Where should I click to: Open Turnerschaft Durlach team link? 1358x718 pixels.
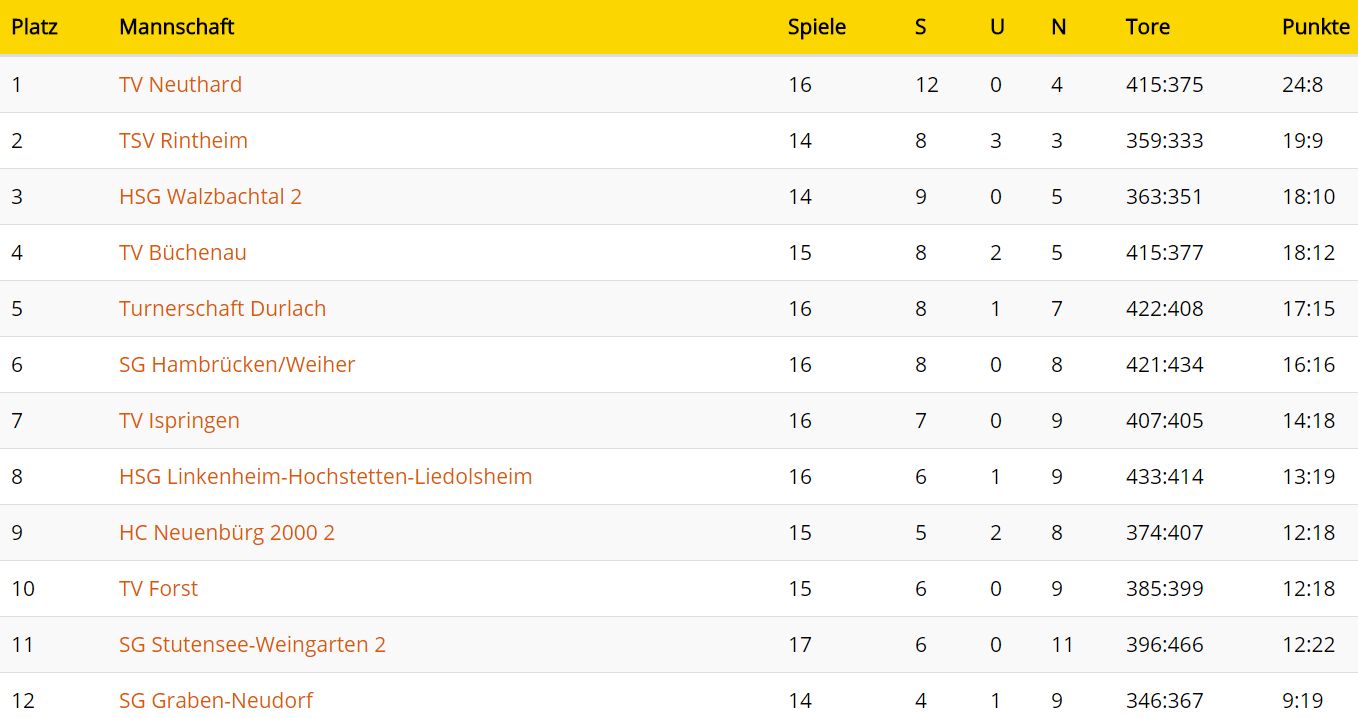(x=222, y=308)
